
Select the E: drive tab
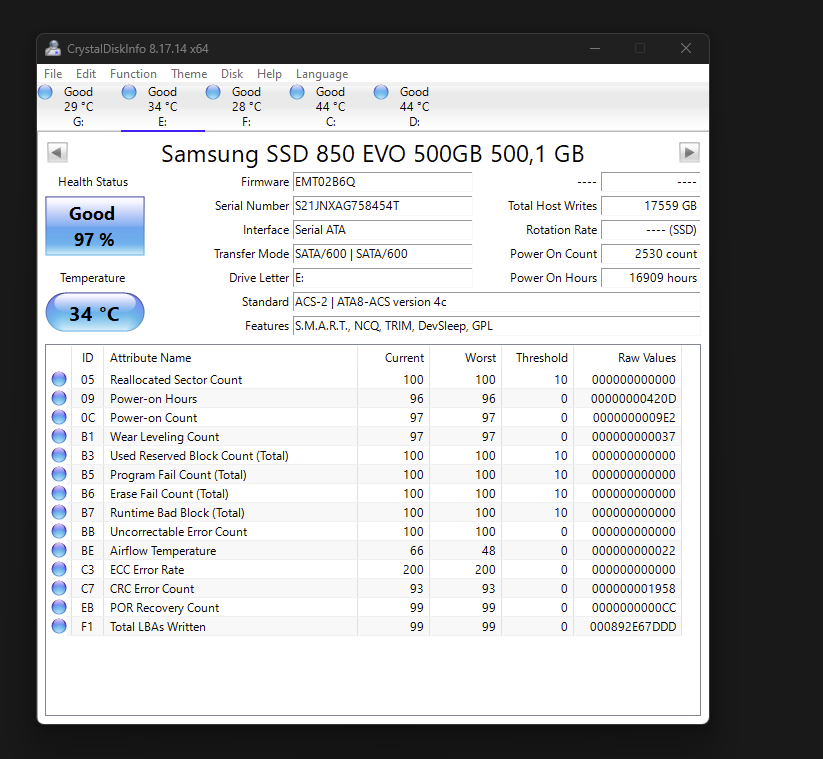pos(163,107)
